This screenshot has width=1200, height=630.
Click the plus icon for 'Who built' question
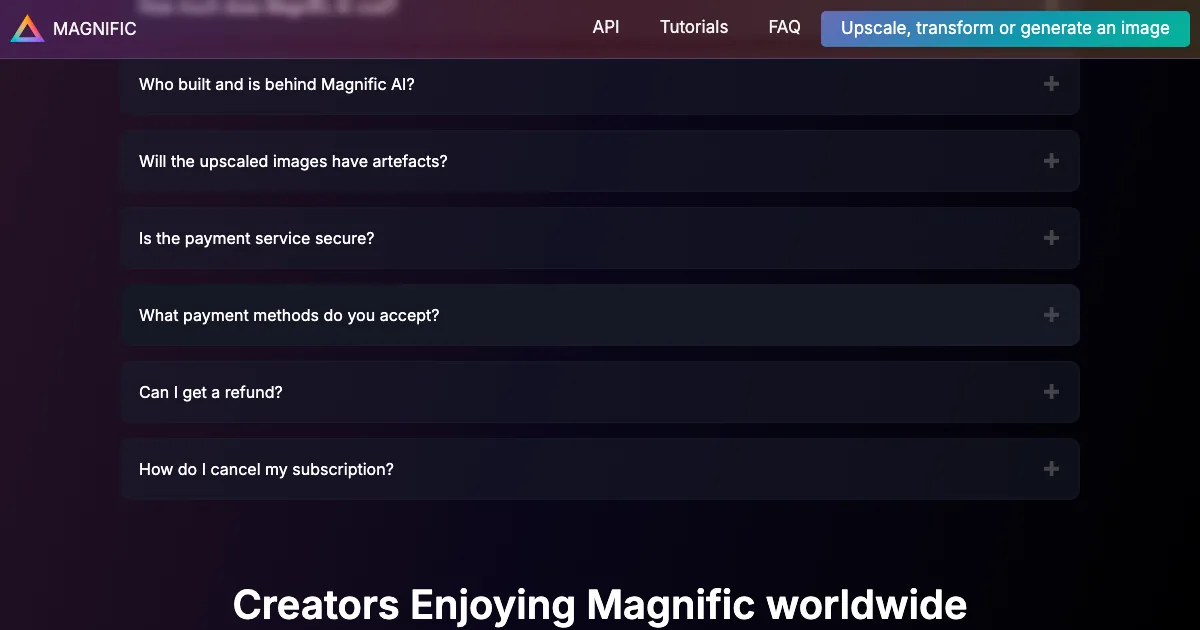pyautogui.click(x=1051, y=84)
